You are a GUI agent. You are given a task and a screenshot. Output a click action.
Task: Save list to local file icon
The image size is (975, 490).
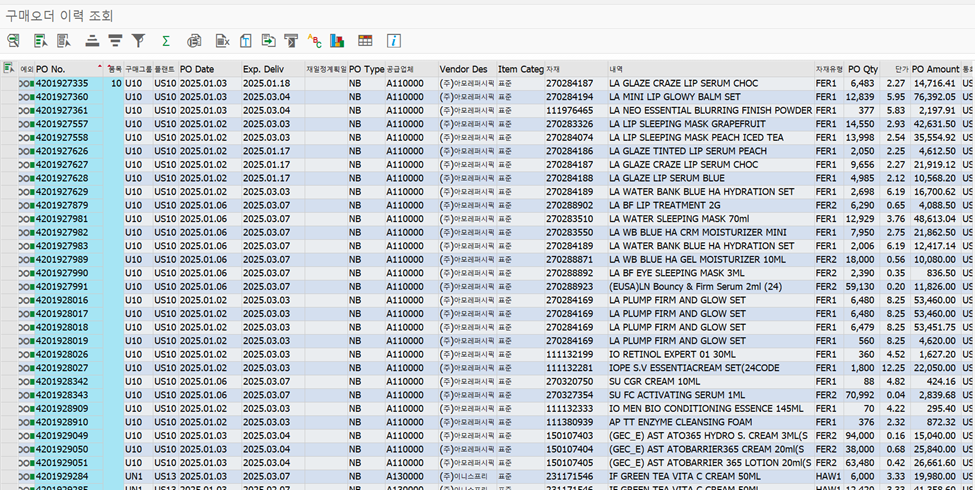[268, 41]
